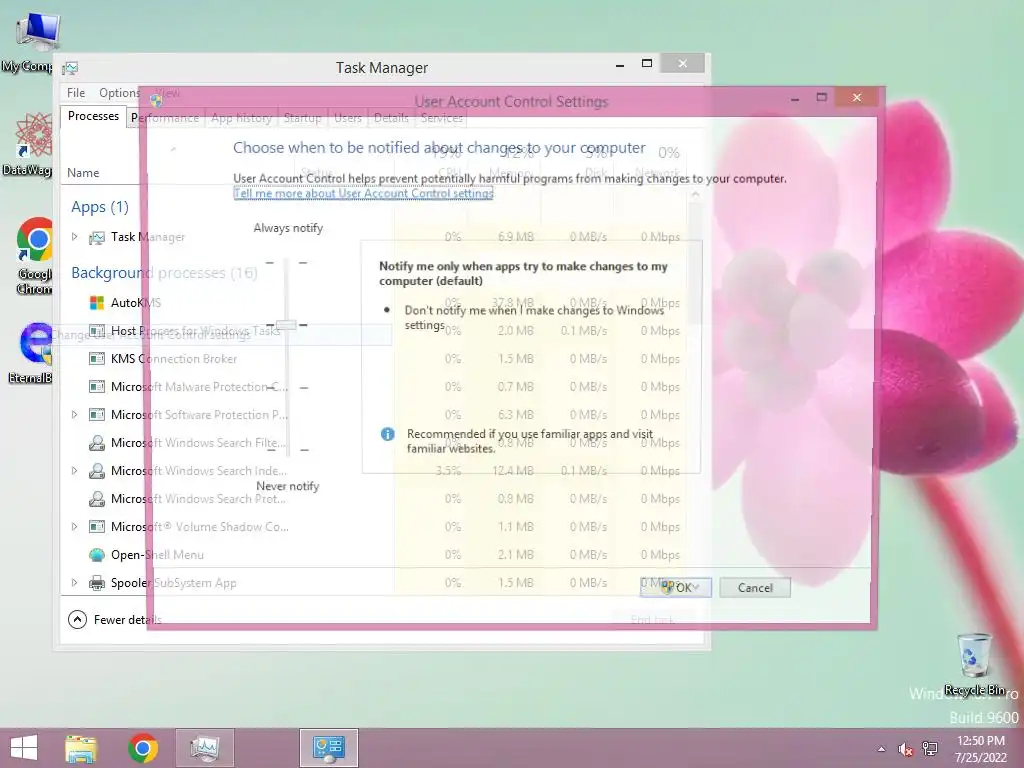This screenshot has width=1024, height=768.
Task: Expand the Spooler SubSystem App row
Action: tap(74, 583)
